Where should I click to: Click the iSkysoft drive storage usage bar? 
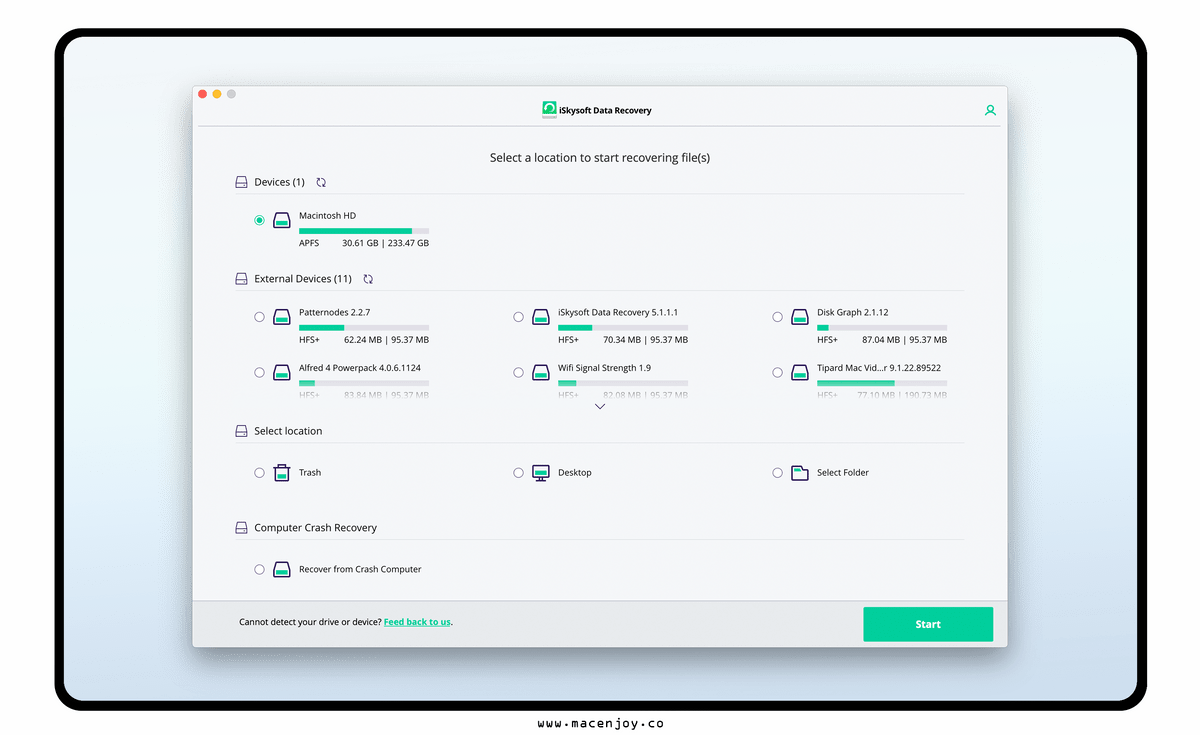[x=623, y=328]
